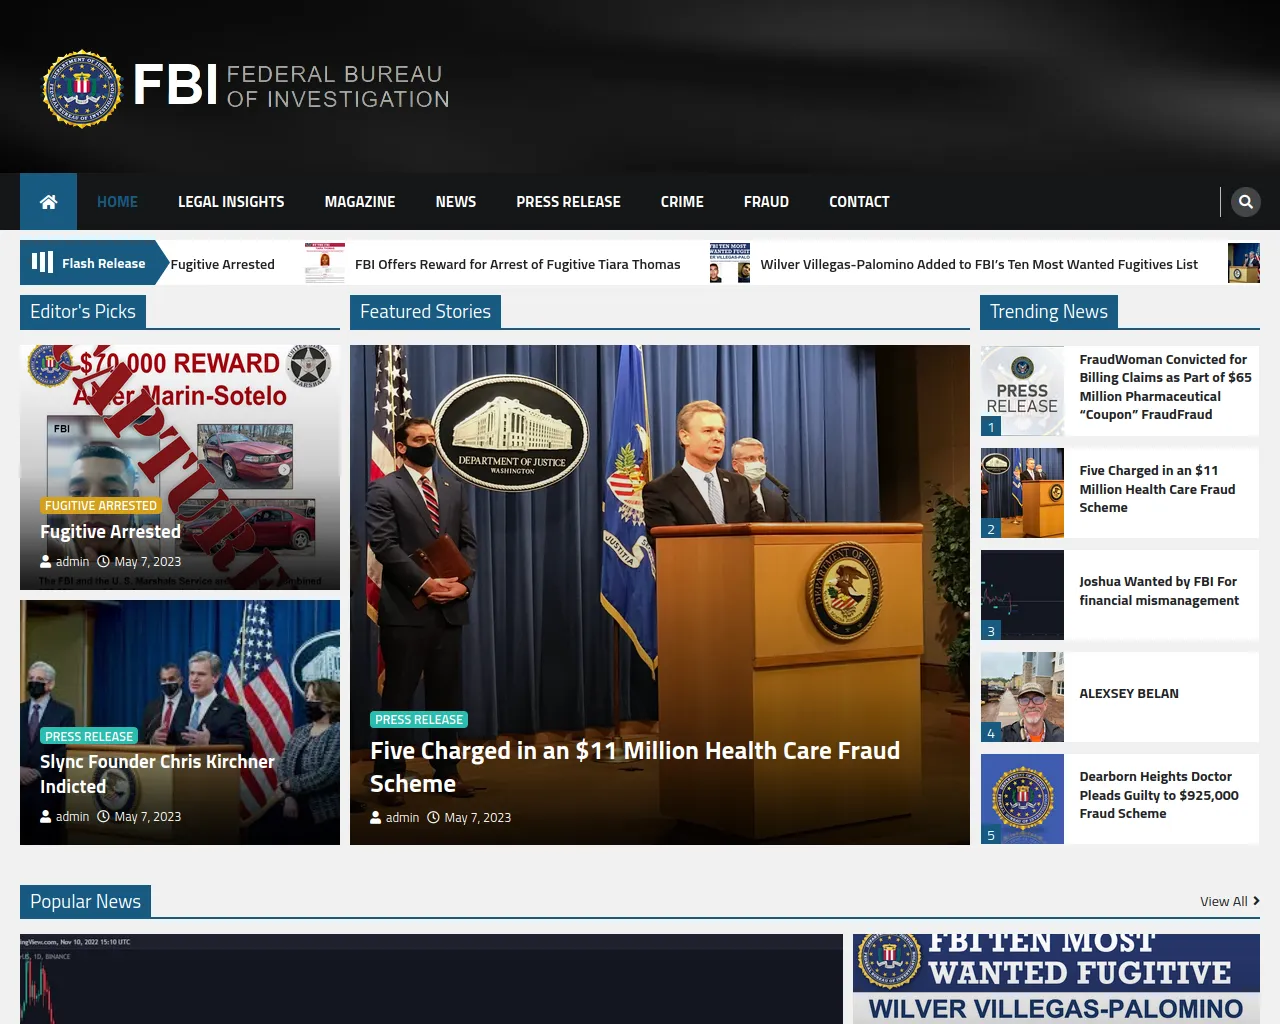
Task: Click admin author on featured story
Action: pos(402,818)
